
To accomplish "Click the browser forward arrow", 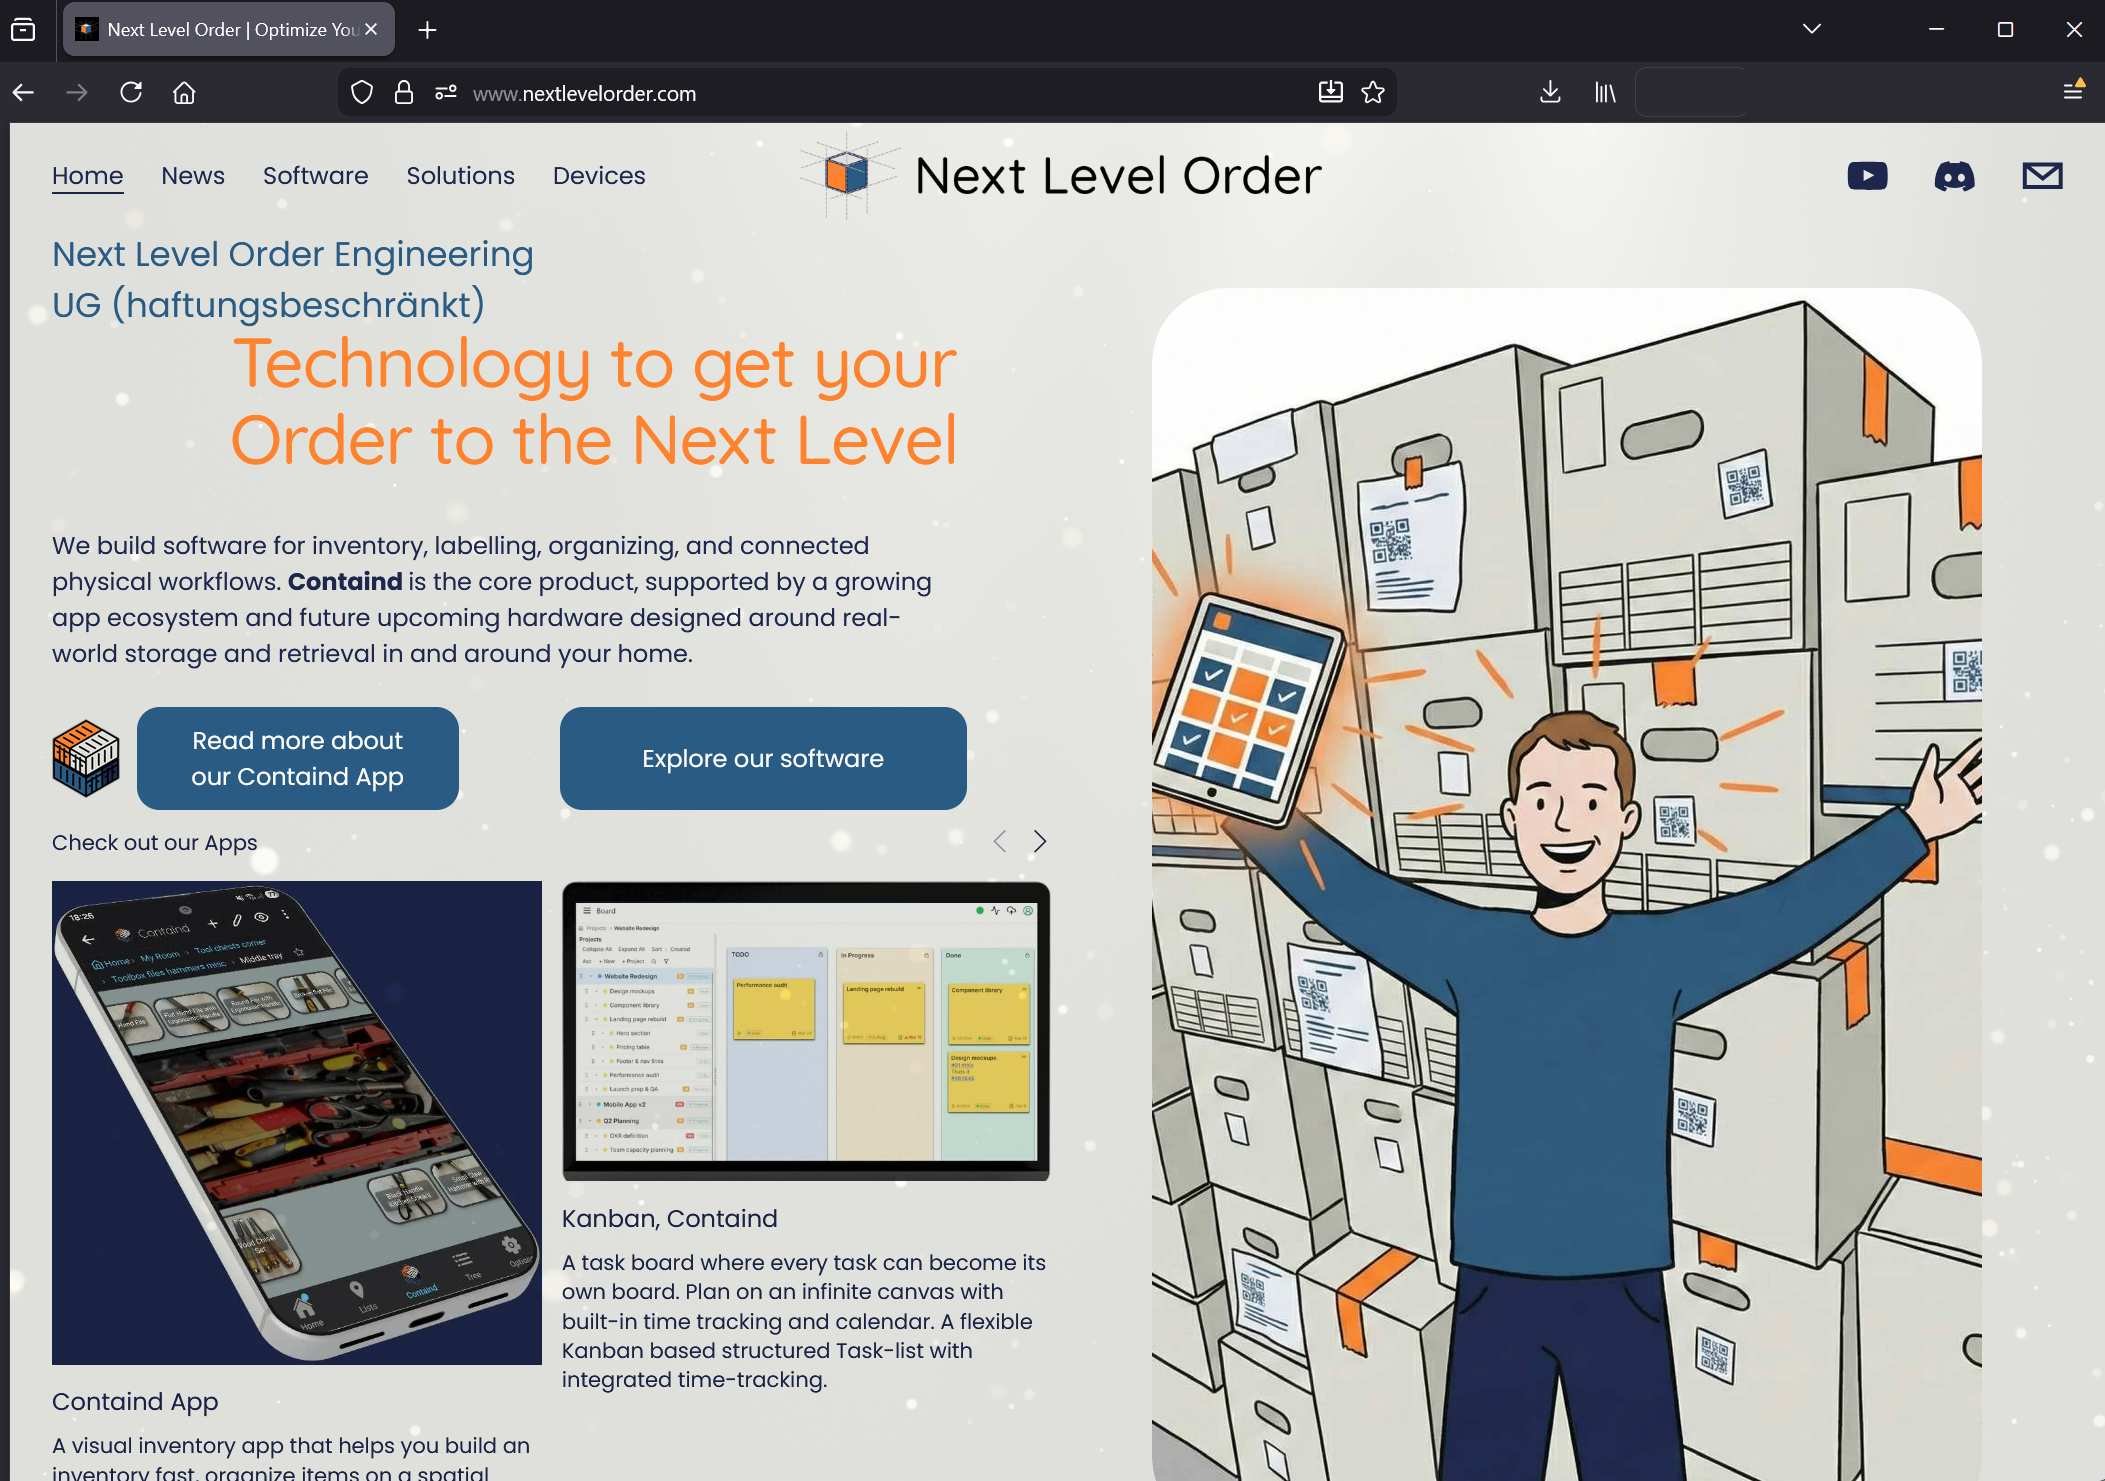I will 77,93.
